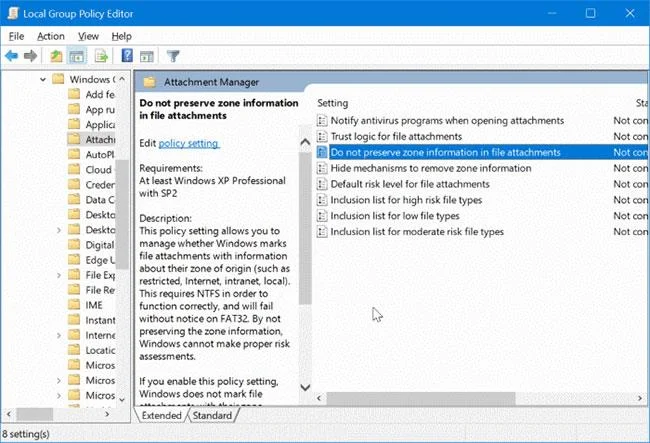Select the Applica... folder in tree
This screenshot has width=650, height=443.
point(91,124)
